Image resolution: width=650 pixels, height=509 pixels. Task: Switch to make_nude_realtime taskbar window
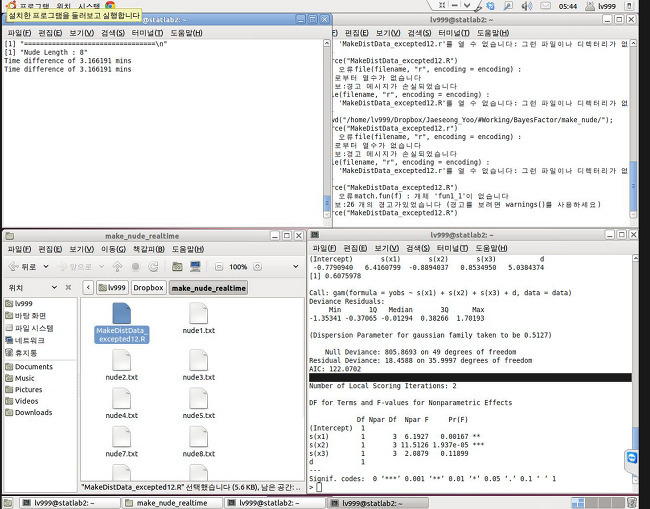[x=172, y=503]
